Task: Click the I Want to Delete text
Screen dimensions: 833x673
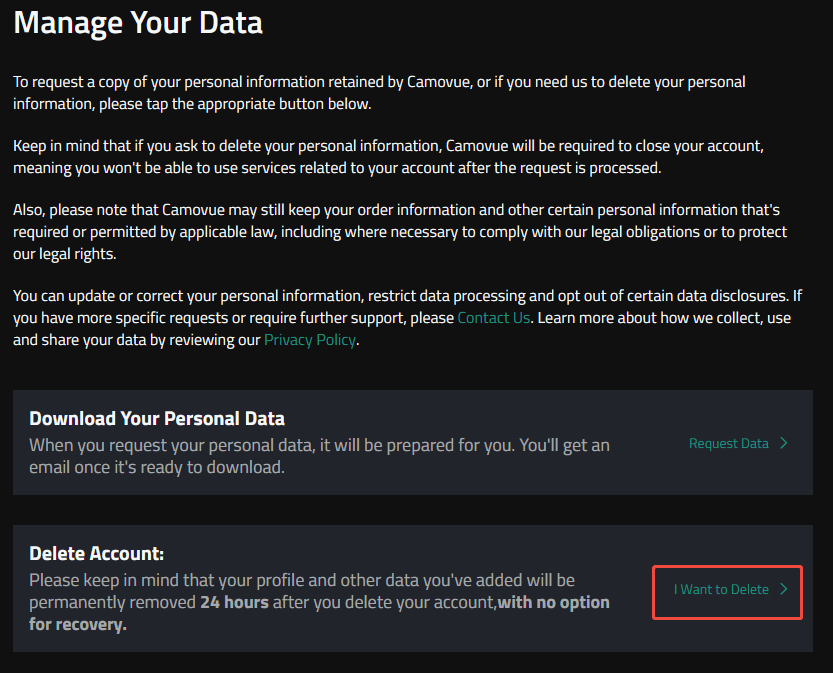Action: [x=721, y=589]
